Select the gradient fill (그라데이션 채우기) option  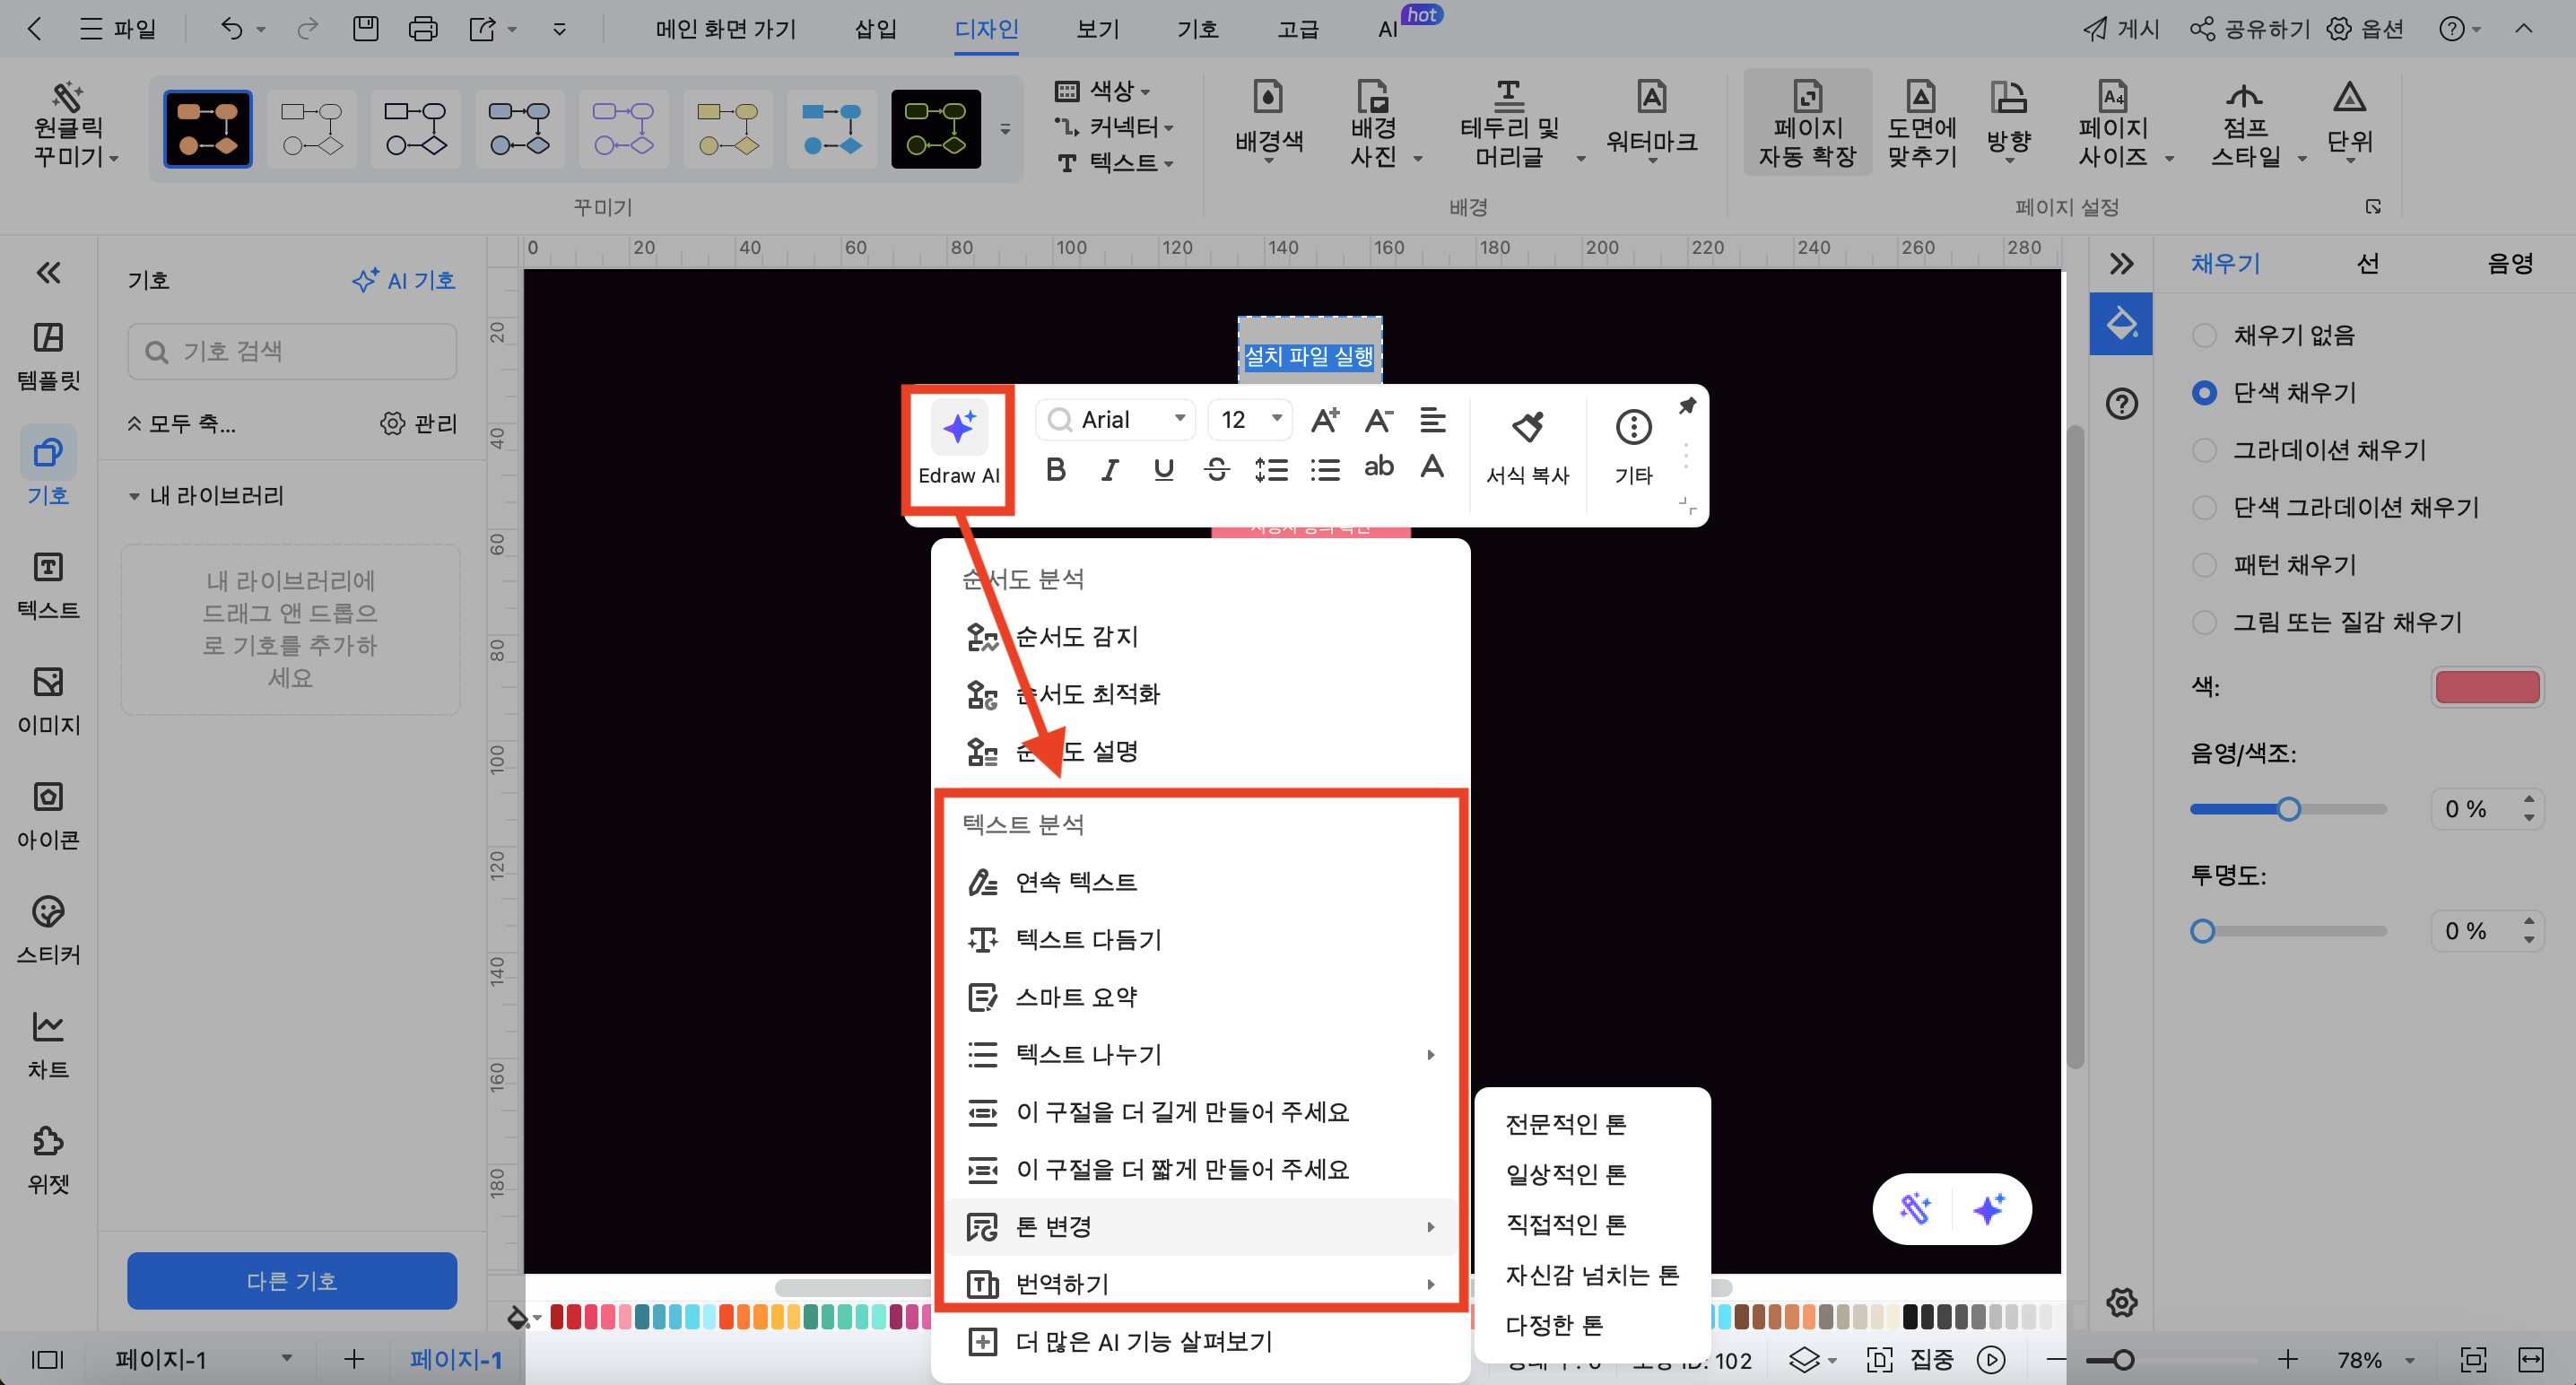(x=2204, y=450)
